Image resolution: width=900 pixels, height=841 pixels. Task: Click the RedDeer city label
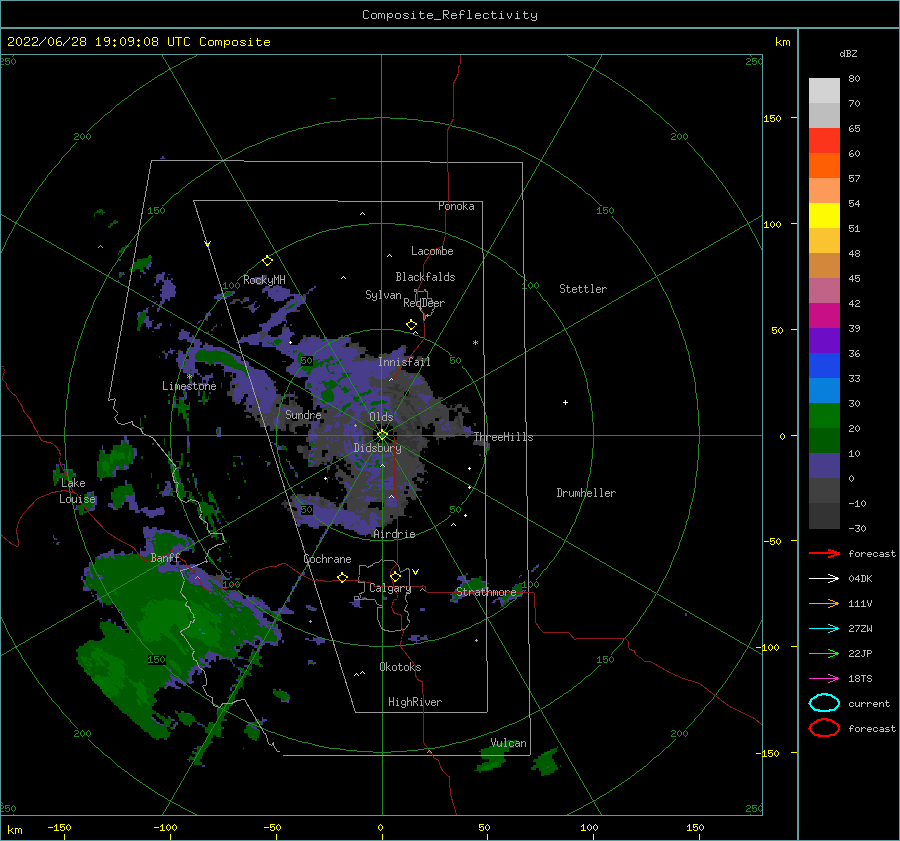point(424,303)
